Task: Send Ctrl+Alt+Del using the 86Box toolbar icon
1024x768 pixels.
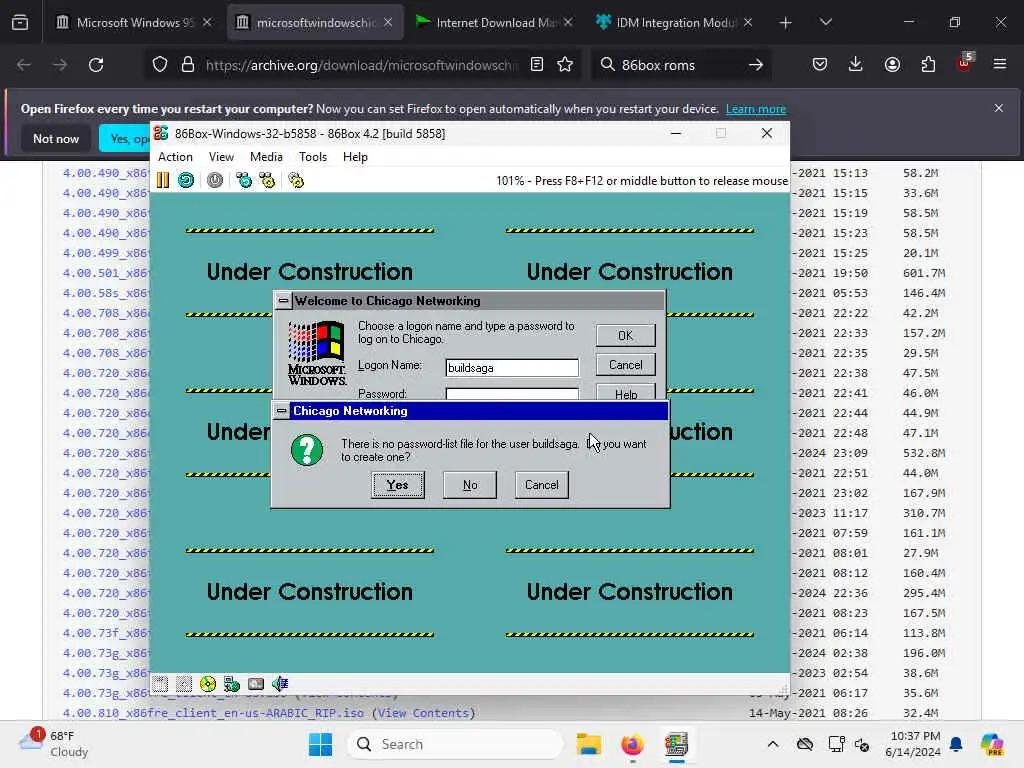Action: point(244,180)
